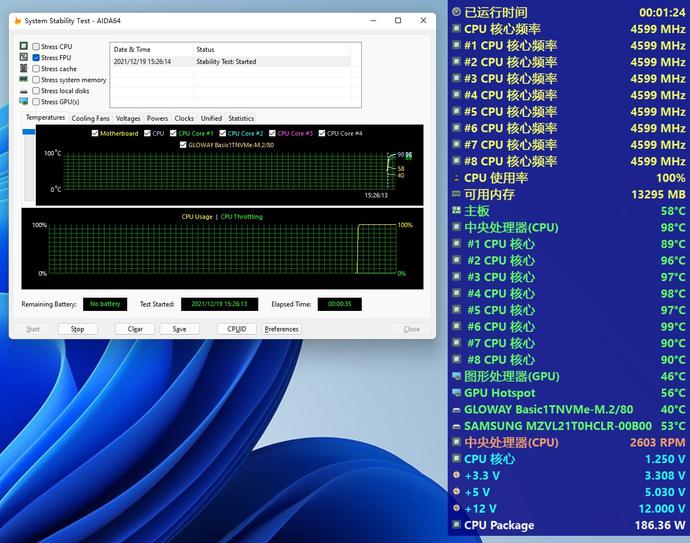Uncheck the Stress FPU checkbox
690x543 pixels.
[x=36, y=57]
